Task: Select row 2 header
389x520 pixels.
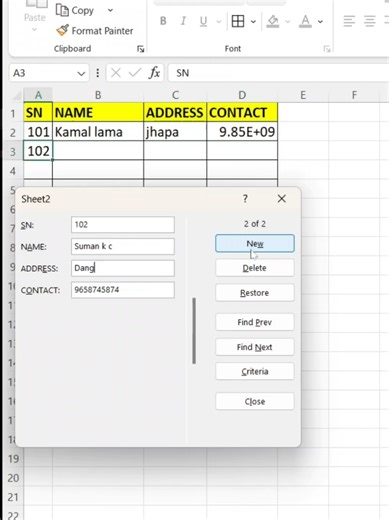Action: 13,132
